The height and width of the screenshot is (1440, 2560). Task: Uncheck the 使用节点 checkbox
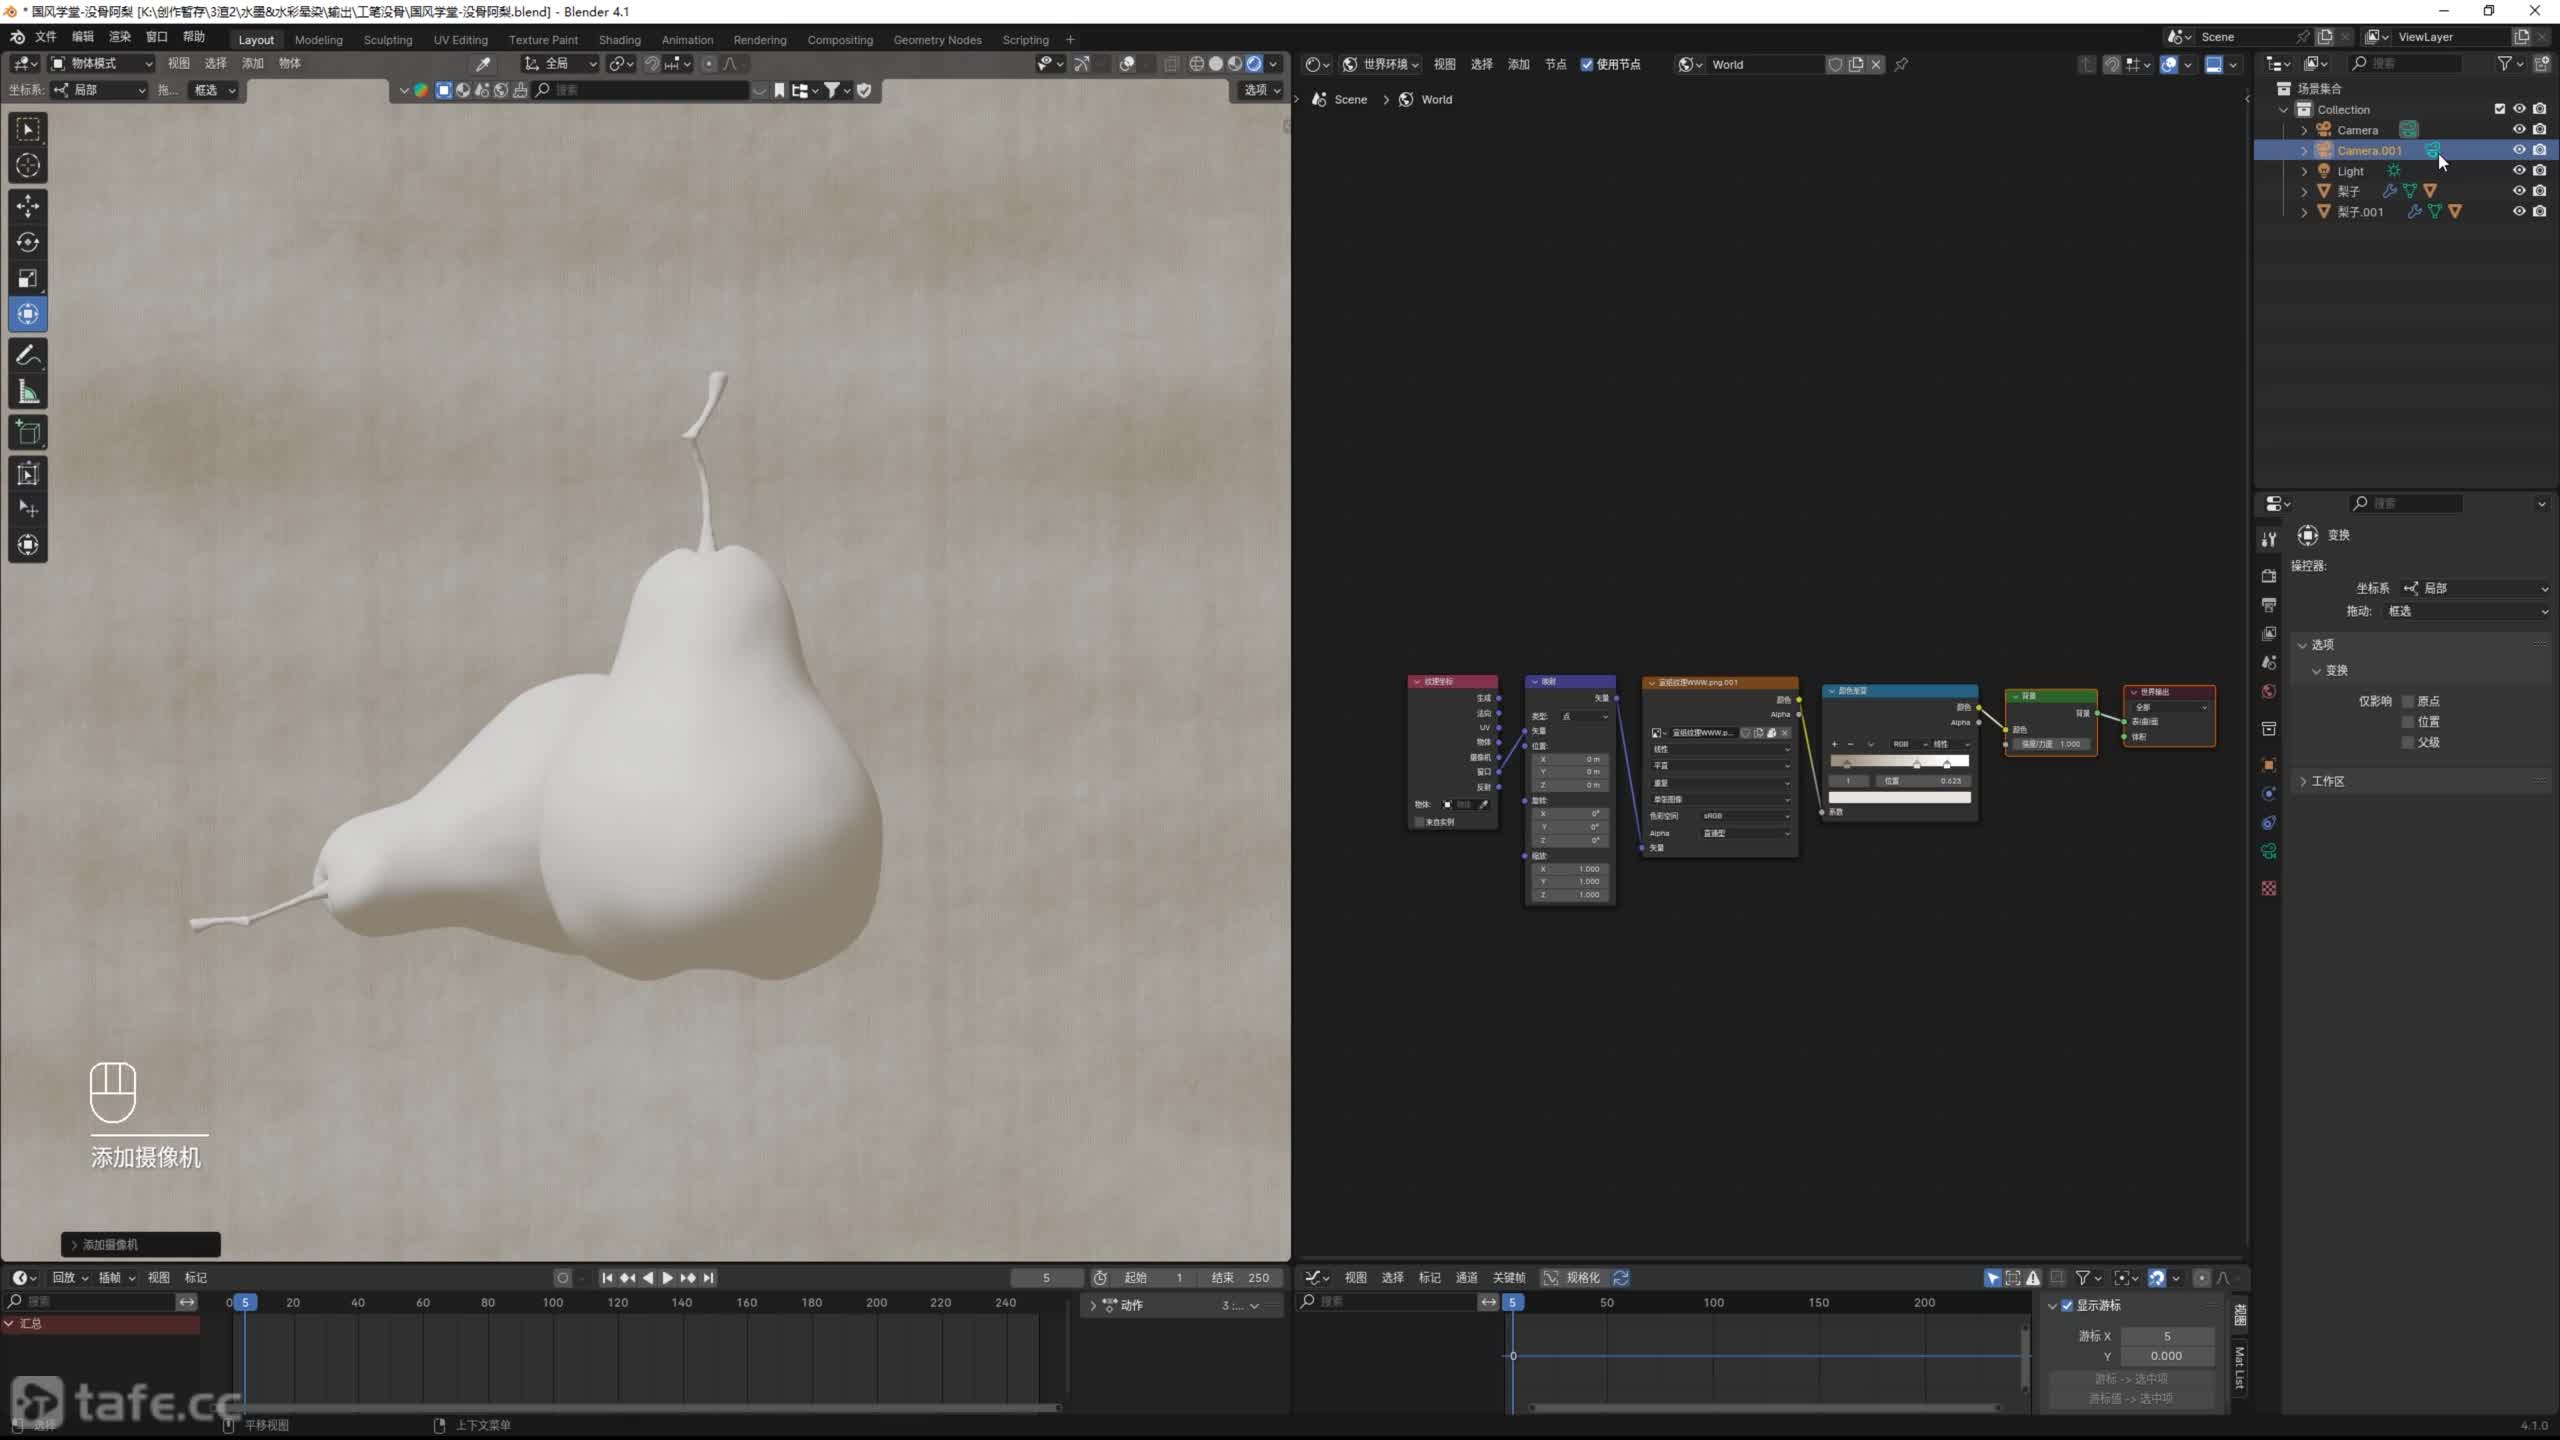(x=1587, y=64)
